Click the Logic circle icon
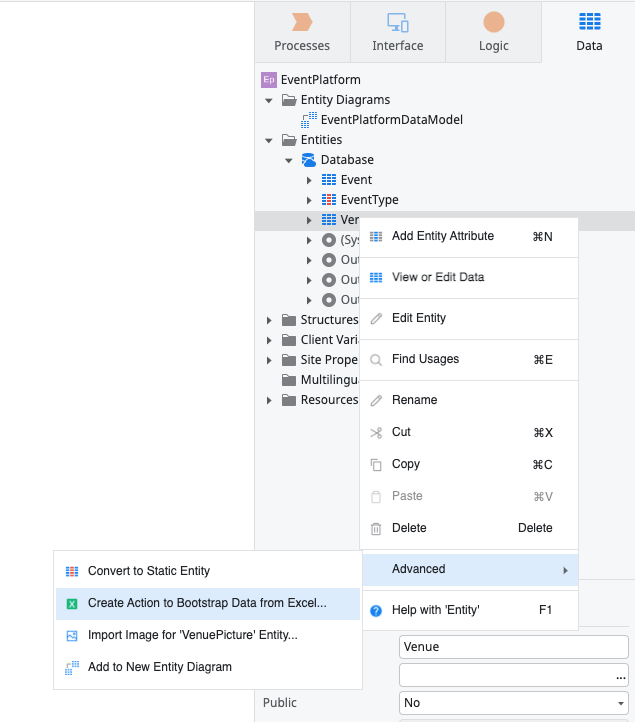Screen dimensions: 635x722 coord(494,22)
